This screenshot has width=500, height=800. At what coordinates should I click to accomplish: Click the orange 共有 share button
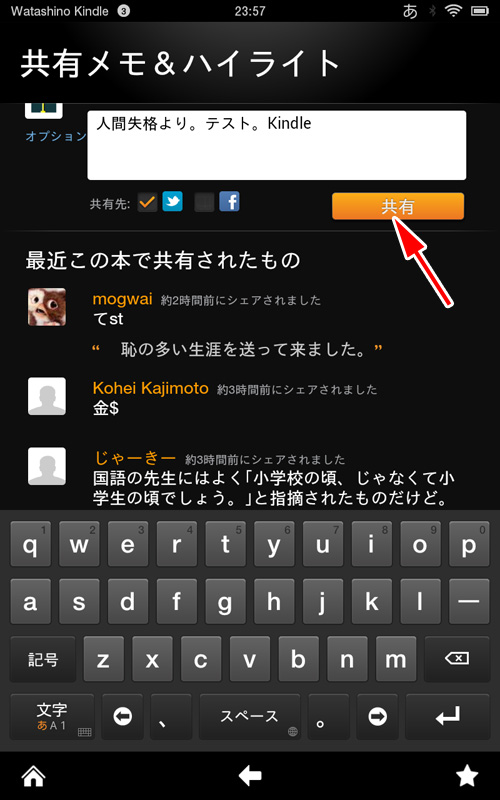pyautogui.click(x=398, y=206)
